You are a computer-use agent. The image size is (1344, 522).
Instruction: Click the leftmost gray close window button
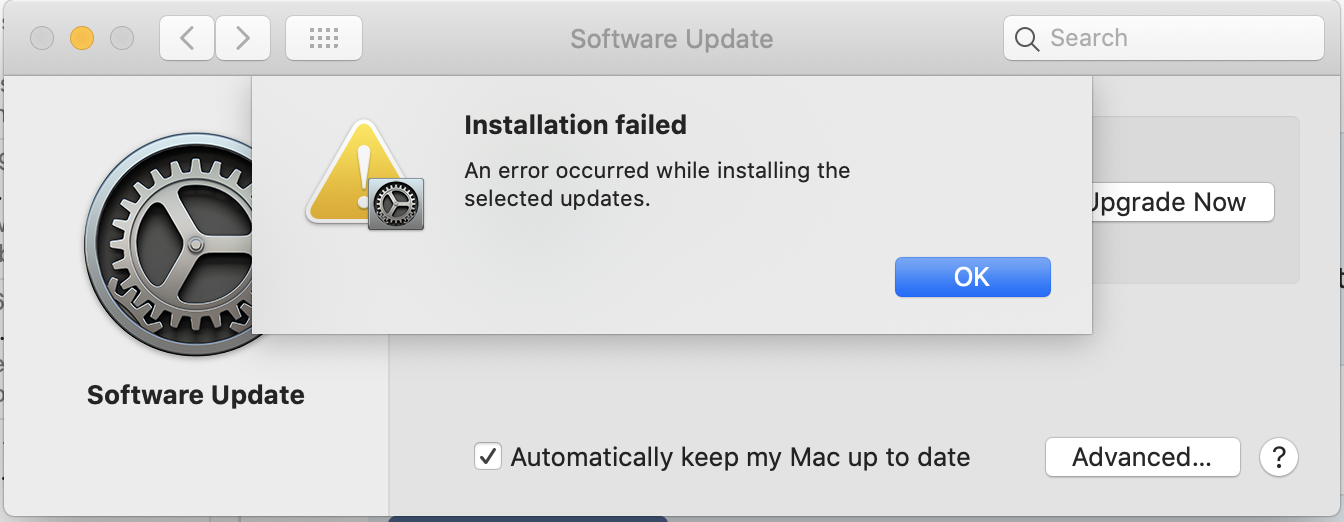pyautogui.click(x=42, y=39)
